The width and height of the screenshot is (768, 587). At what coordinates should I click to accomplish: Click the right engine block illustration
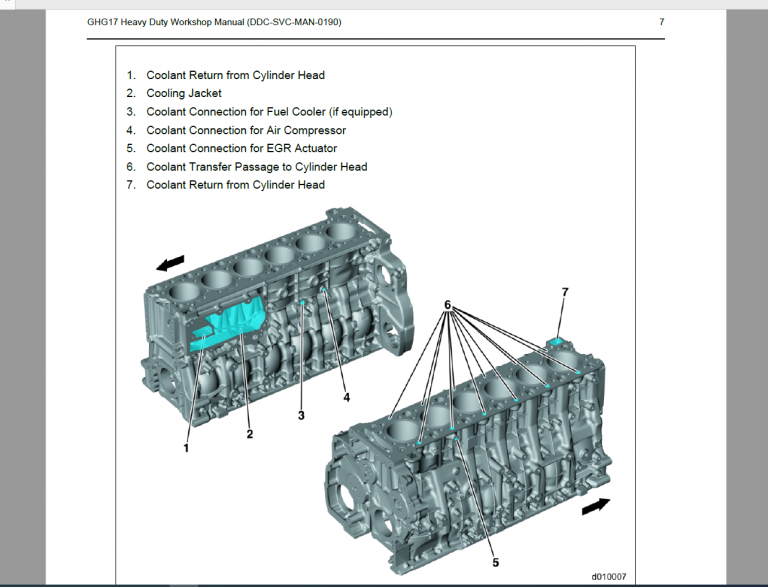pos(468,458)
